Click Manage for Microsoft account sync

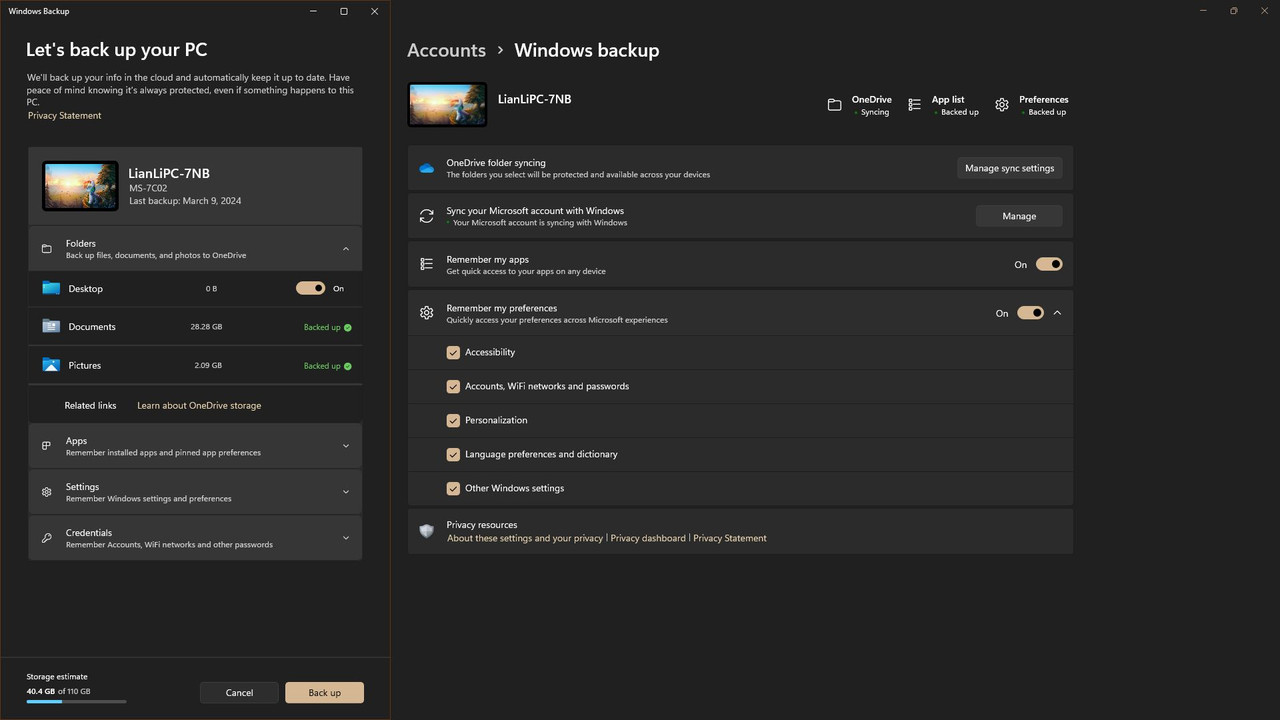pyautogui.click(x=1019, y=216)
